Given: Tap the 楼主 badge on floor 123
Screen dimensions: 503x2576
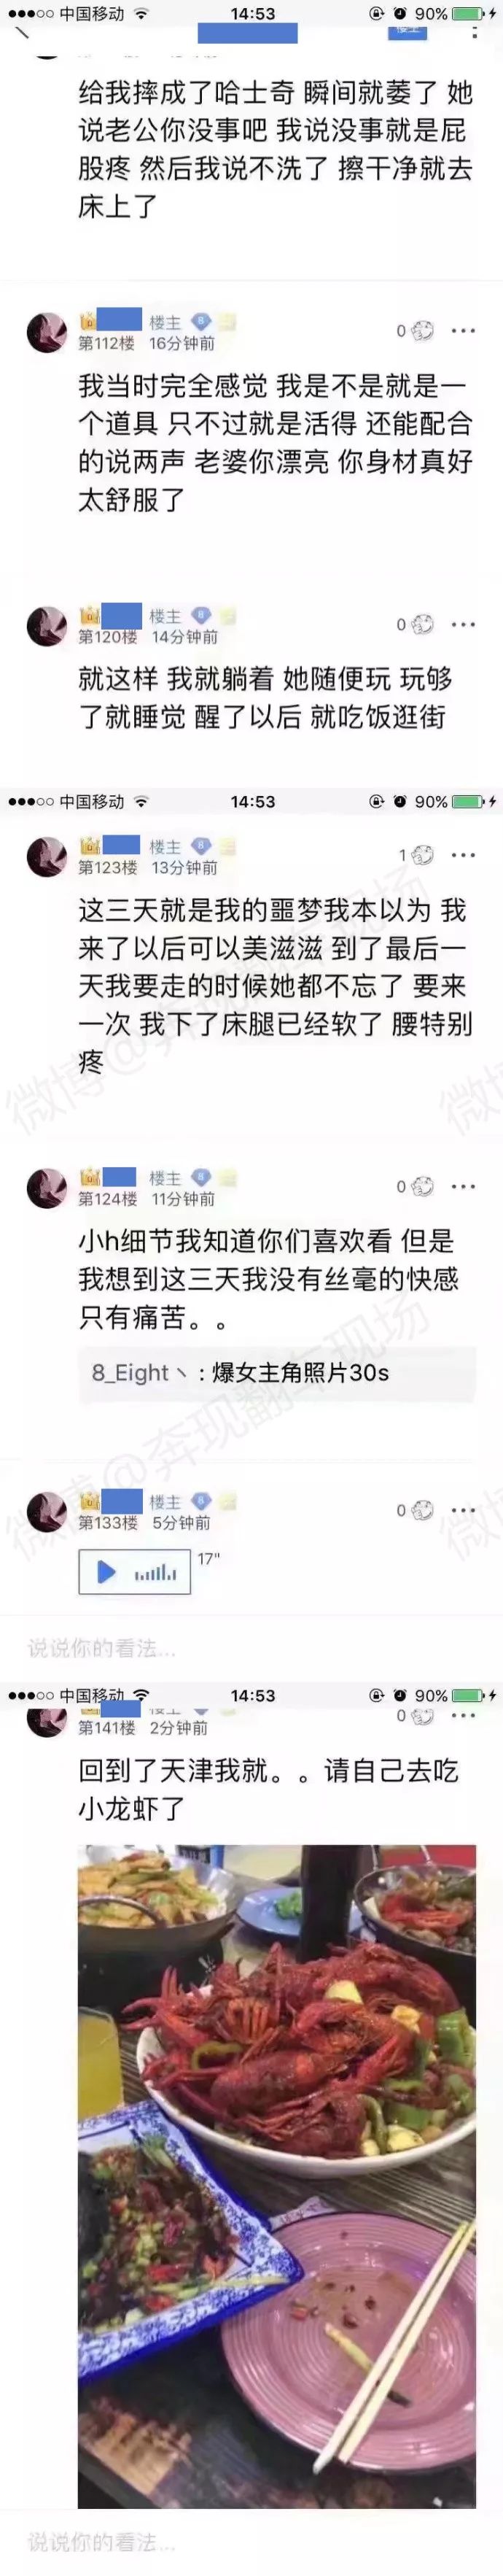Looking at the screenshot, I should click(165, 847).
